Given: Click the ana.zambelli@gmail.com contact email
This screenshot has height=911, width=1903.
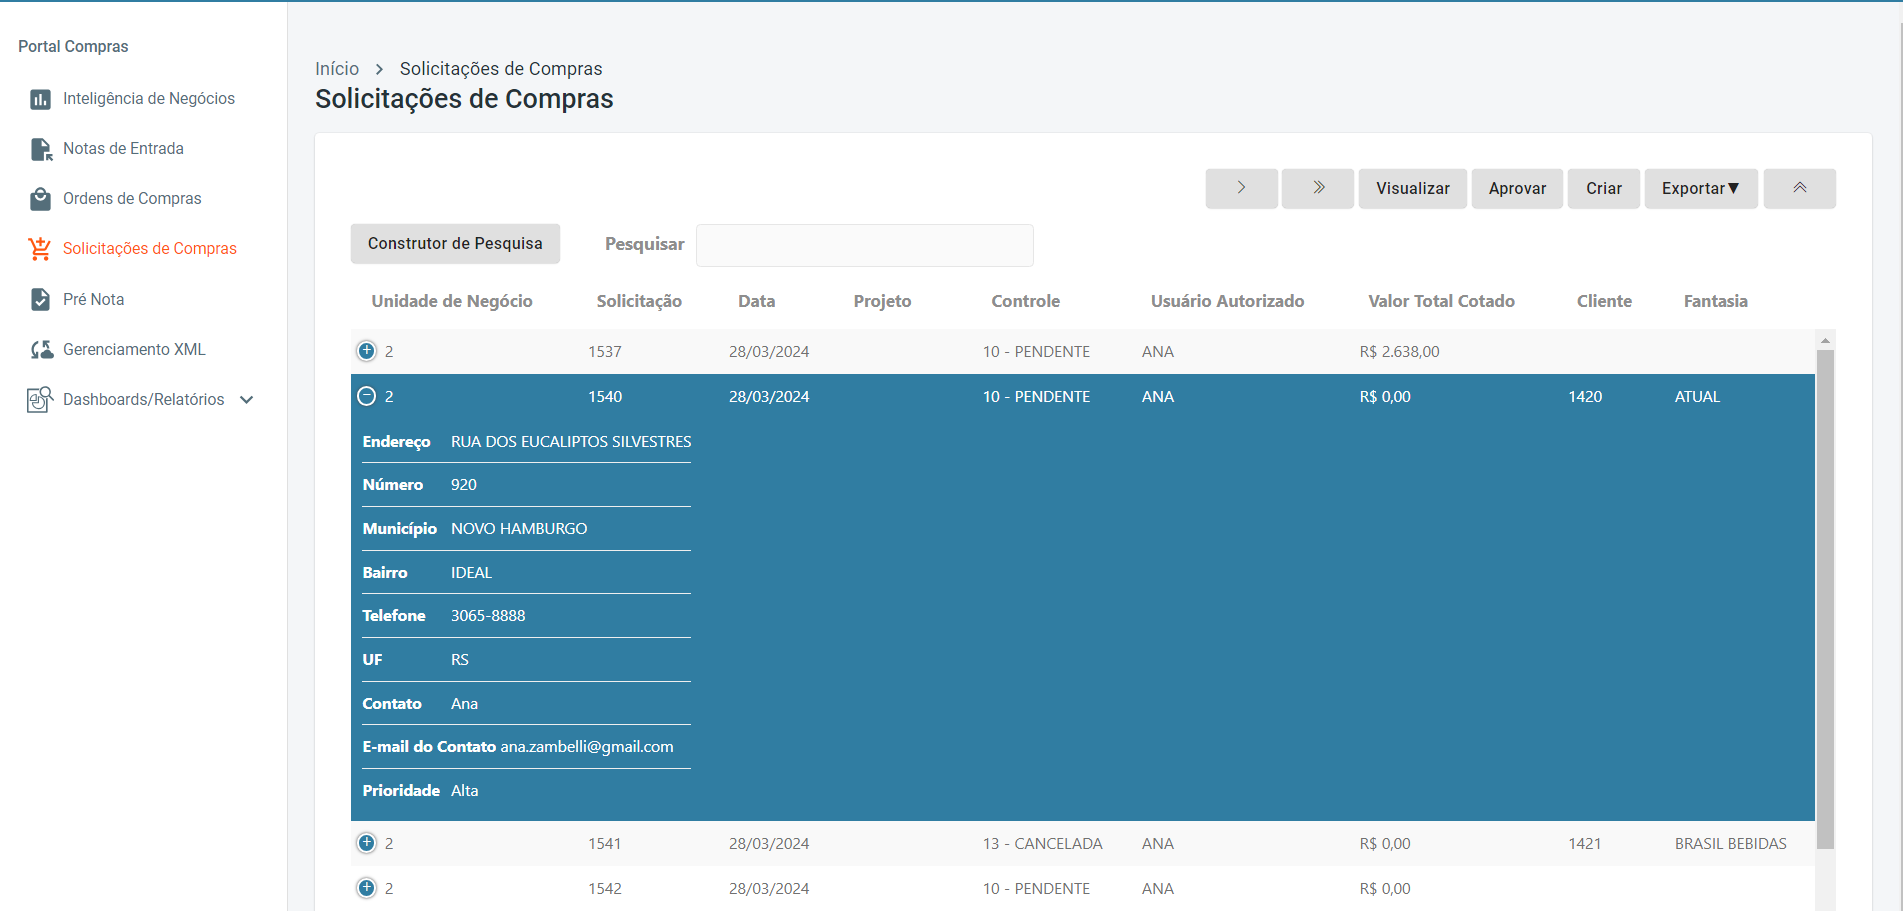Looking at the screenshot, I should pos(587,747).
